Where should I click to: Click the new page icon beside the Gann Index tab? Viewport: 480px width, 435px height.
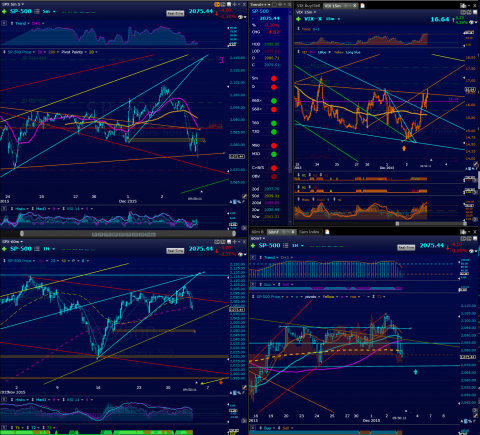[327, 232]
